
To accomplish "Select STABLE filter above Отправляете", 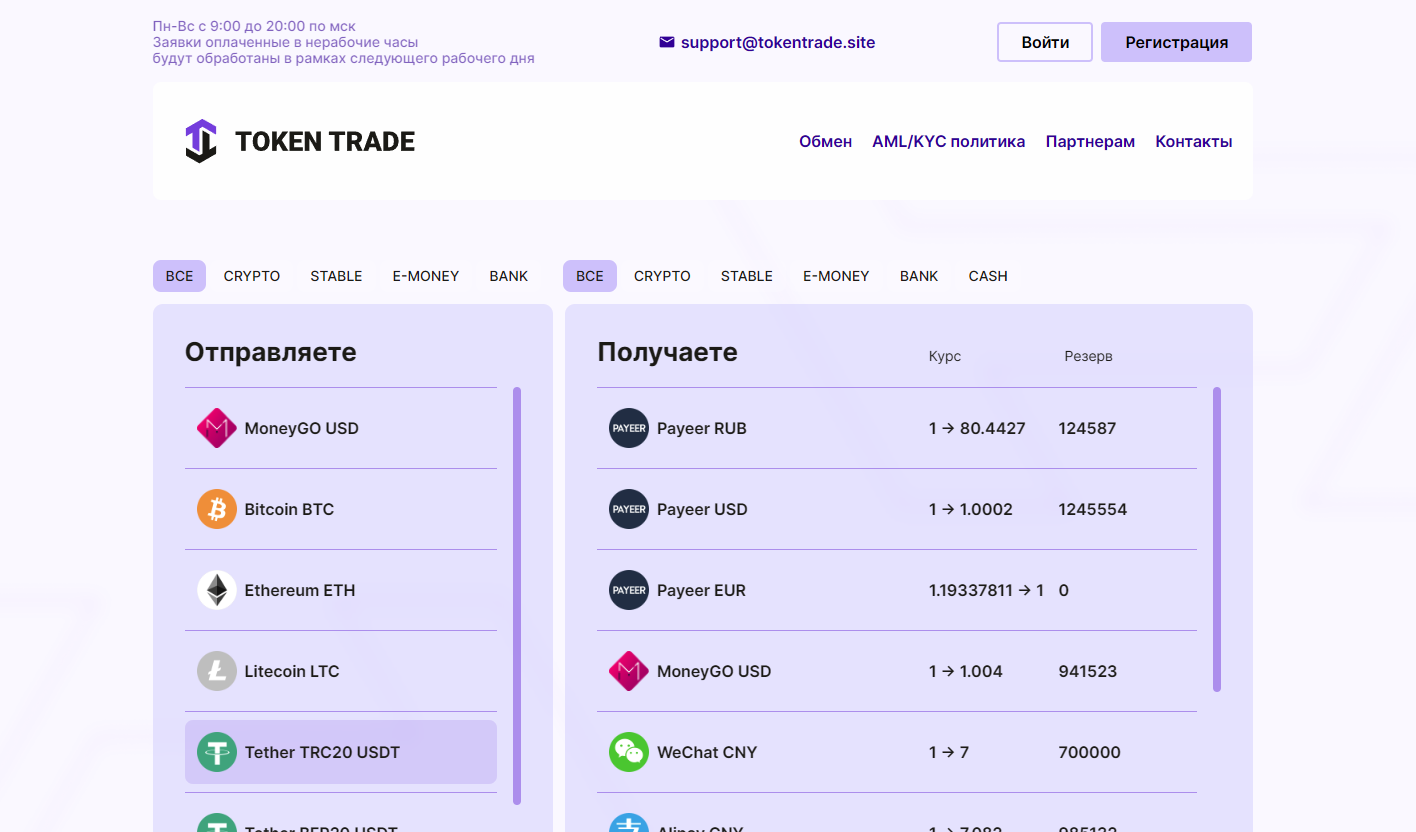I will pos(336,276).
